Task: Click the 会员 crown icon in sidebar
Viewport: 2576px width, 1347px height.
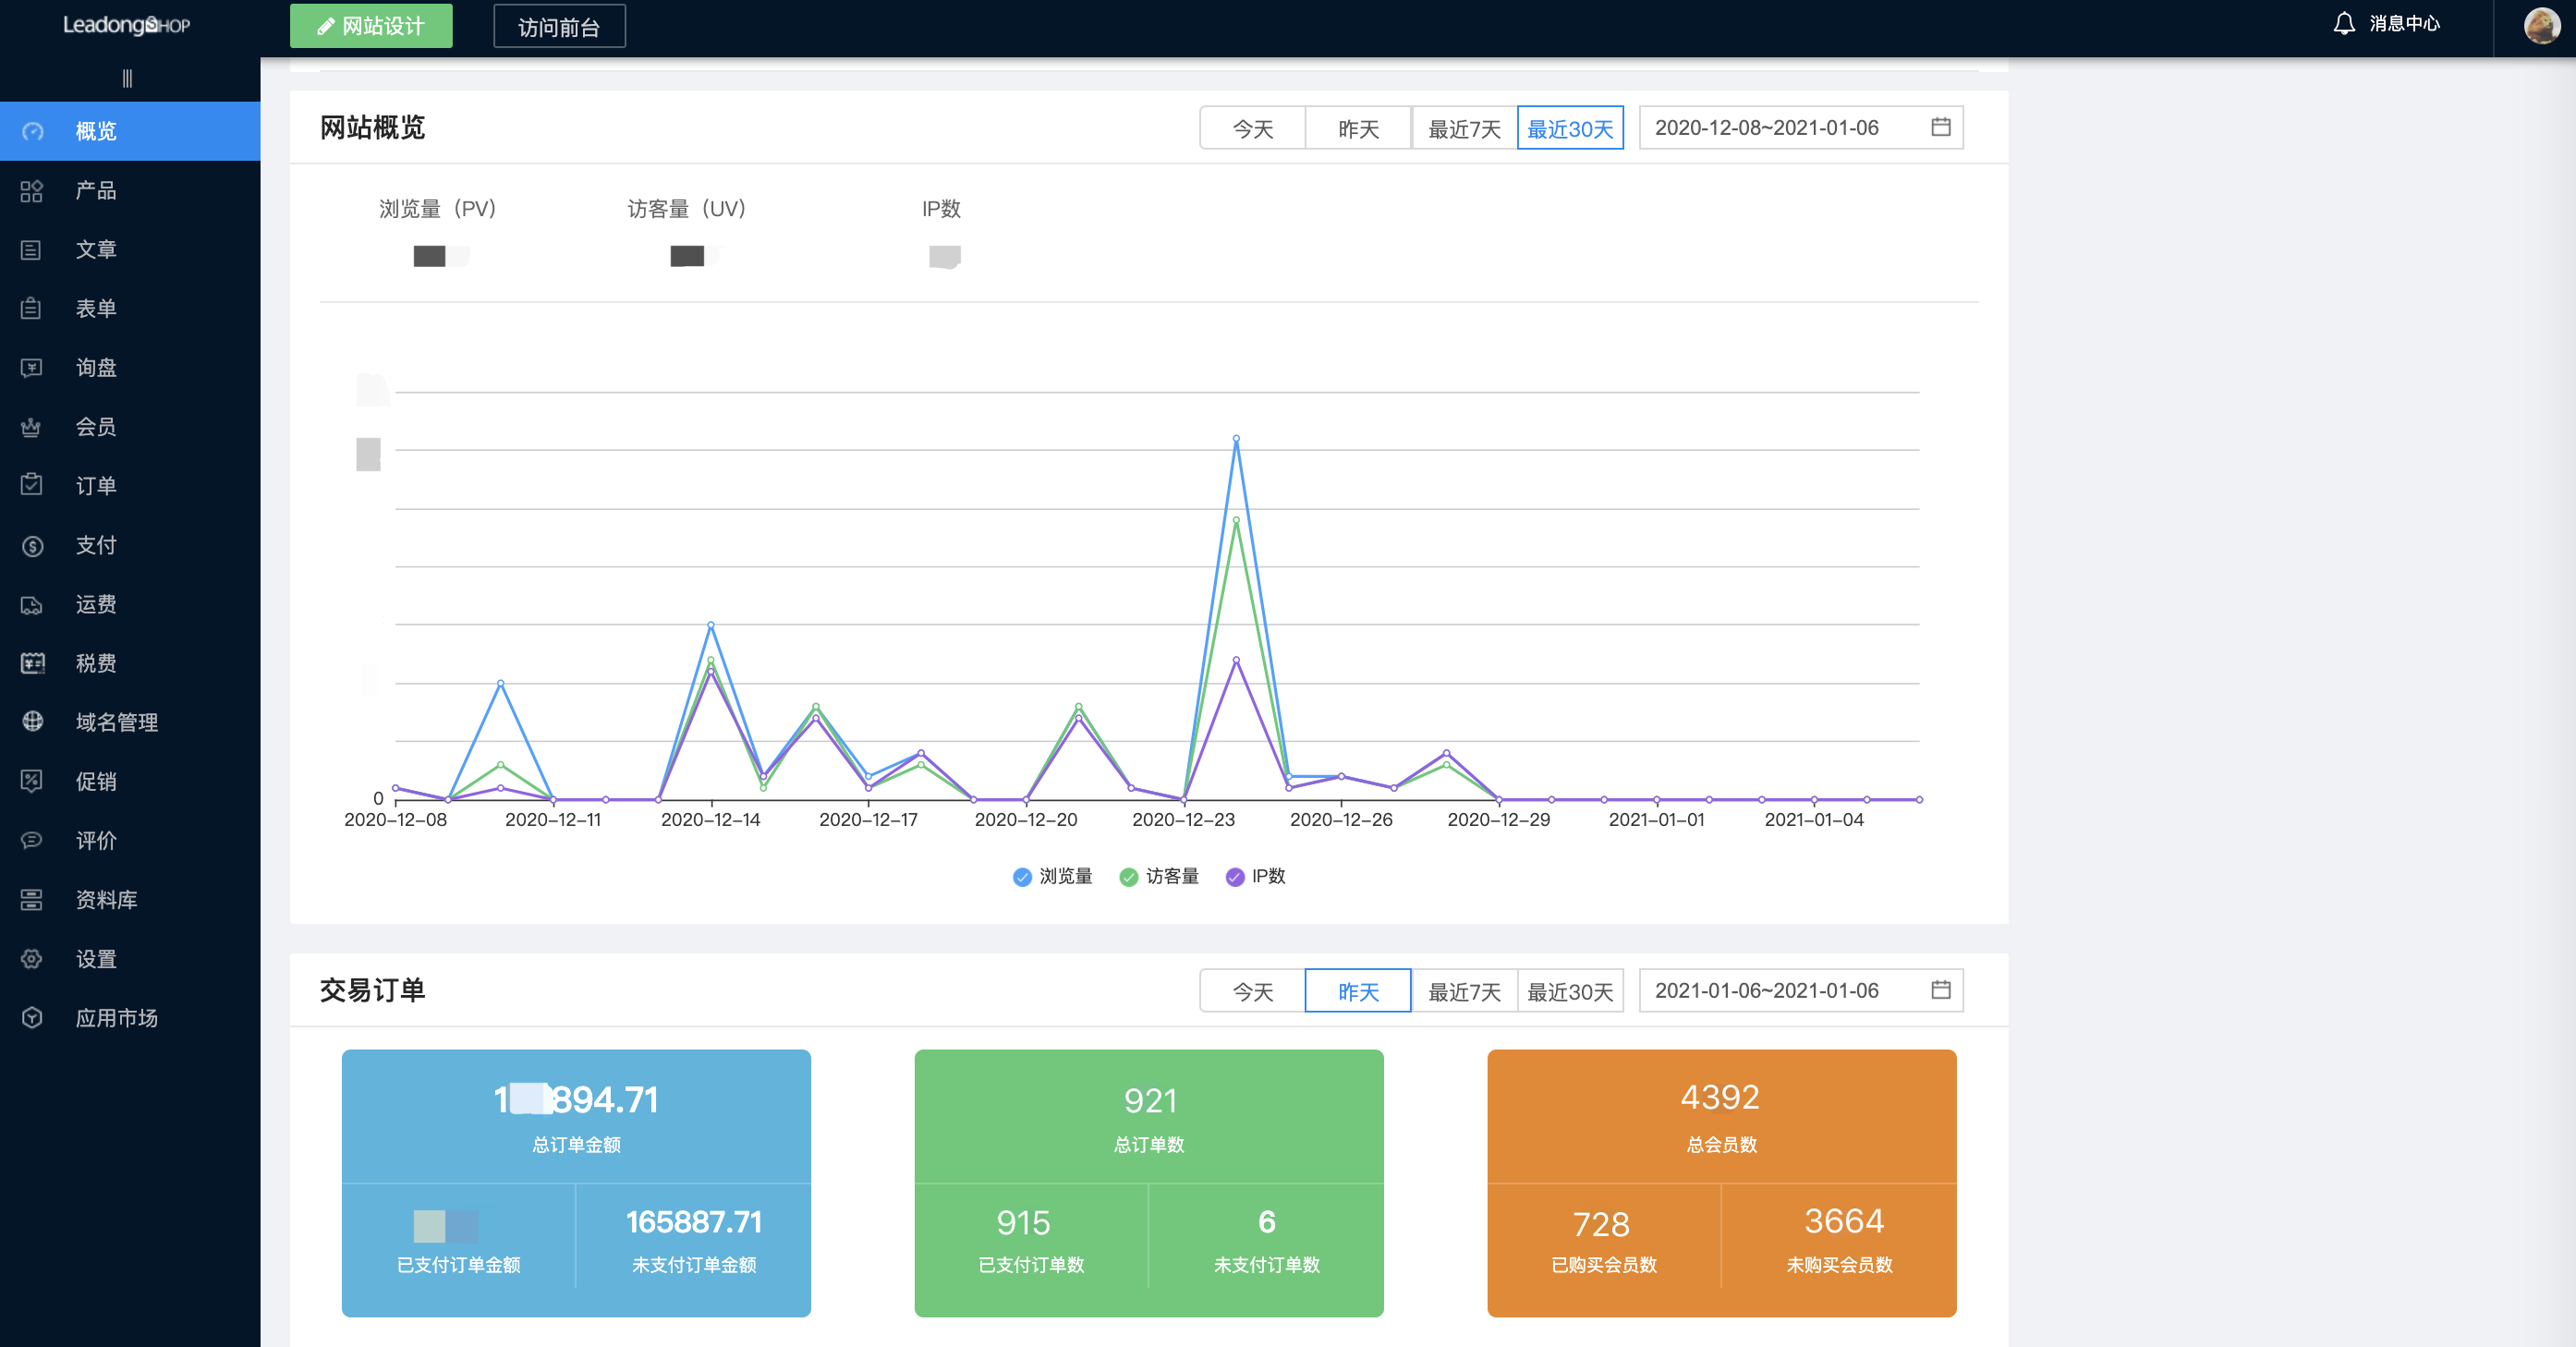Action: (32, 427)
